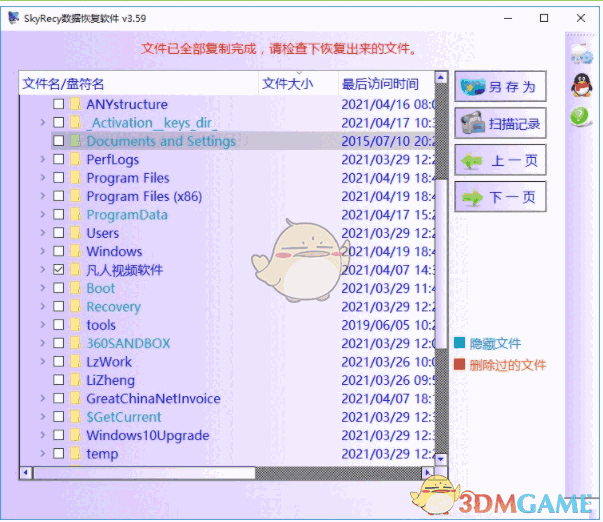
Task: Click the temp folder icon
Action: click(75, 454)
